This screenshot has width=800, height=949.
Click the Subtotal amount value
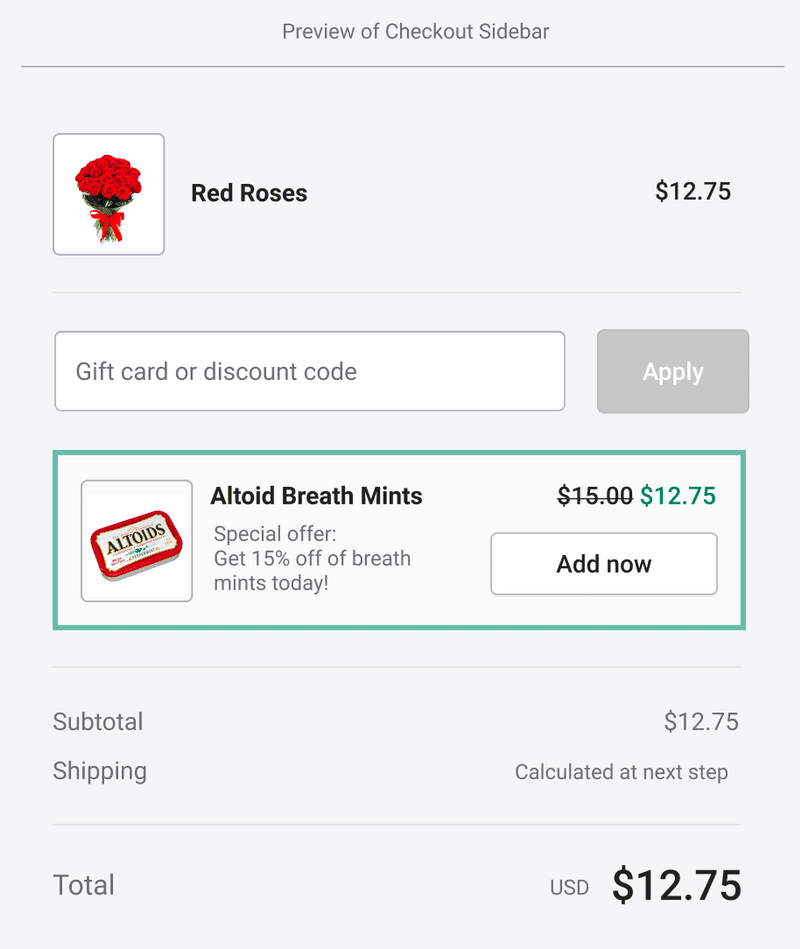(701, 722)
